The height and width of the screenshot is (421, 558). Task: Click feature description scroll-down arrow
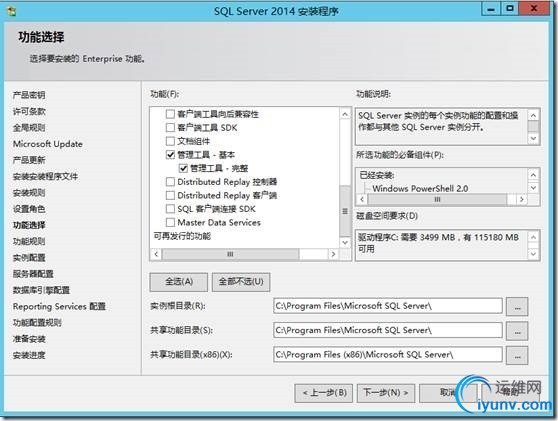pos(533,138)
